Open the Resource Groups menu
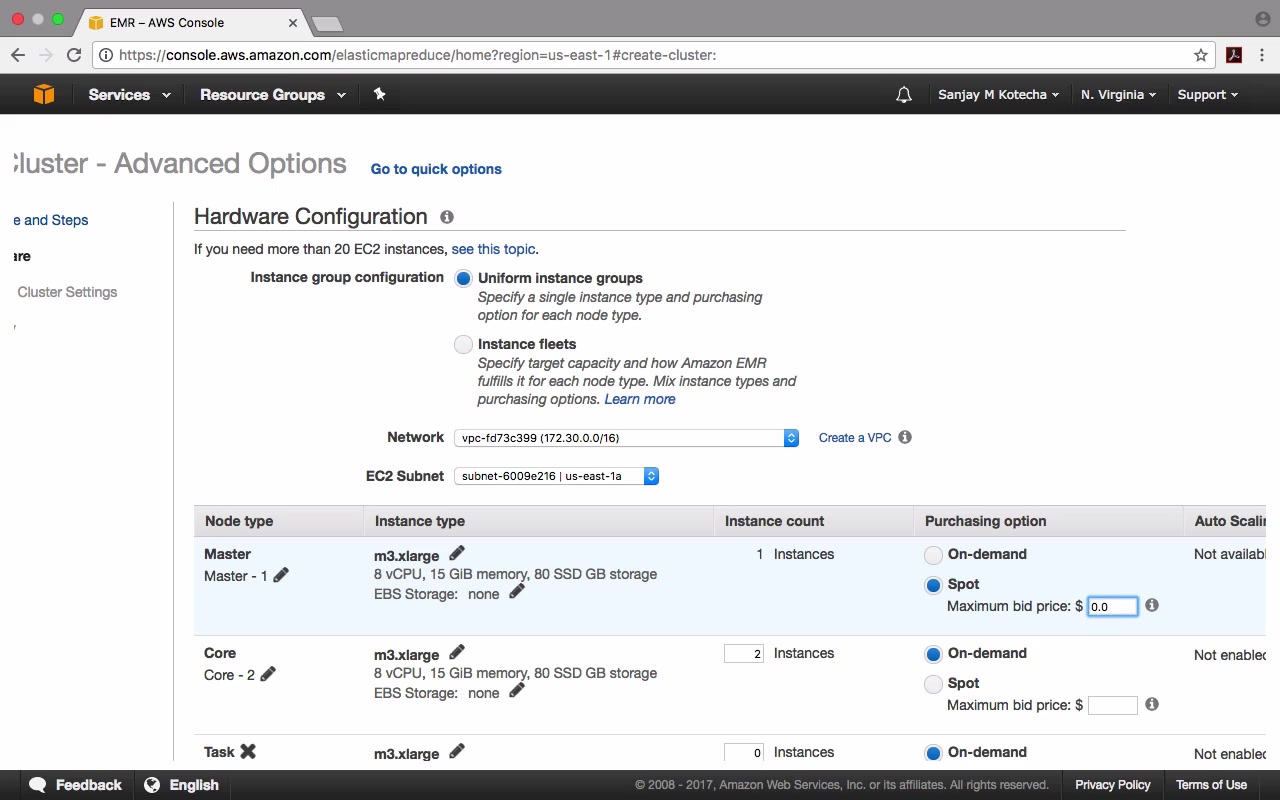This screenshot has height=800, width=1280. tap(272, 95)
